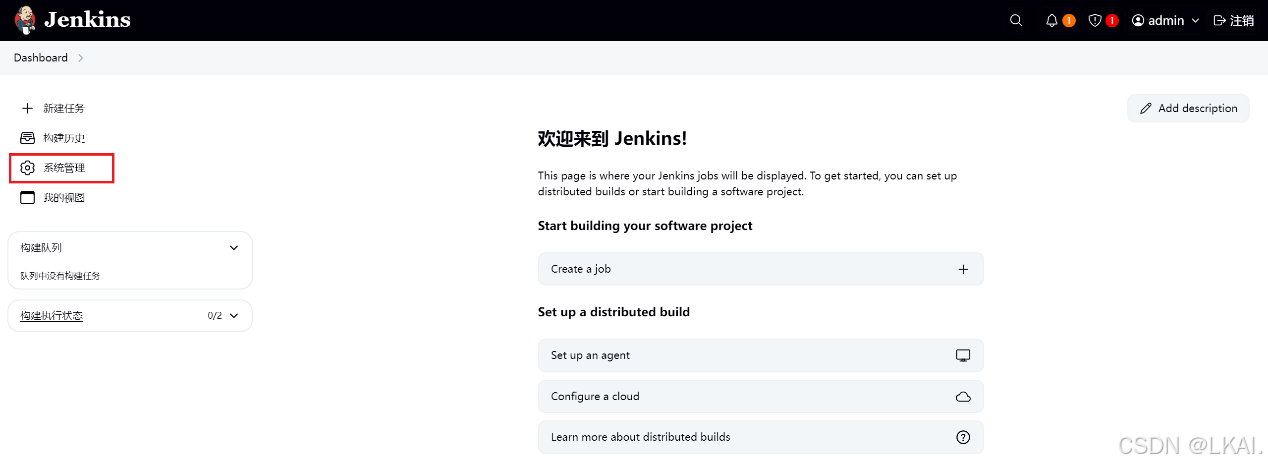Open the security shield warnings icon
This screenshot has width=1268, height=467.
[1095, 20]
